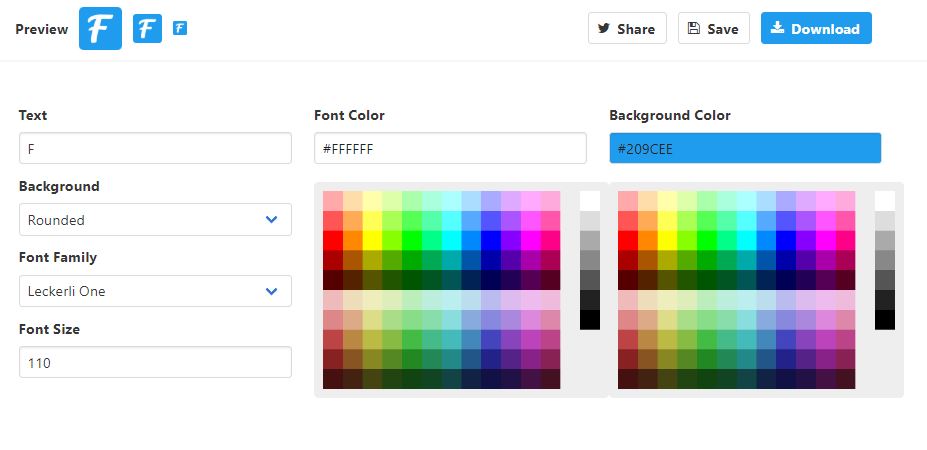This screenshot has height=450, width=927.
Task: Select pure blue in Background Color palette
Action: coord(786,240)
